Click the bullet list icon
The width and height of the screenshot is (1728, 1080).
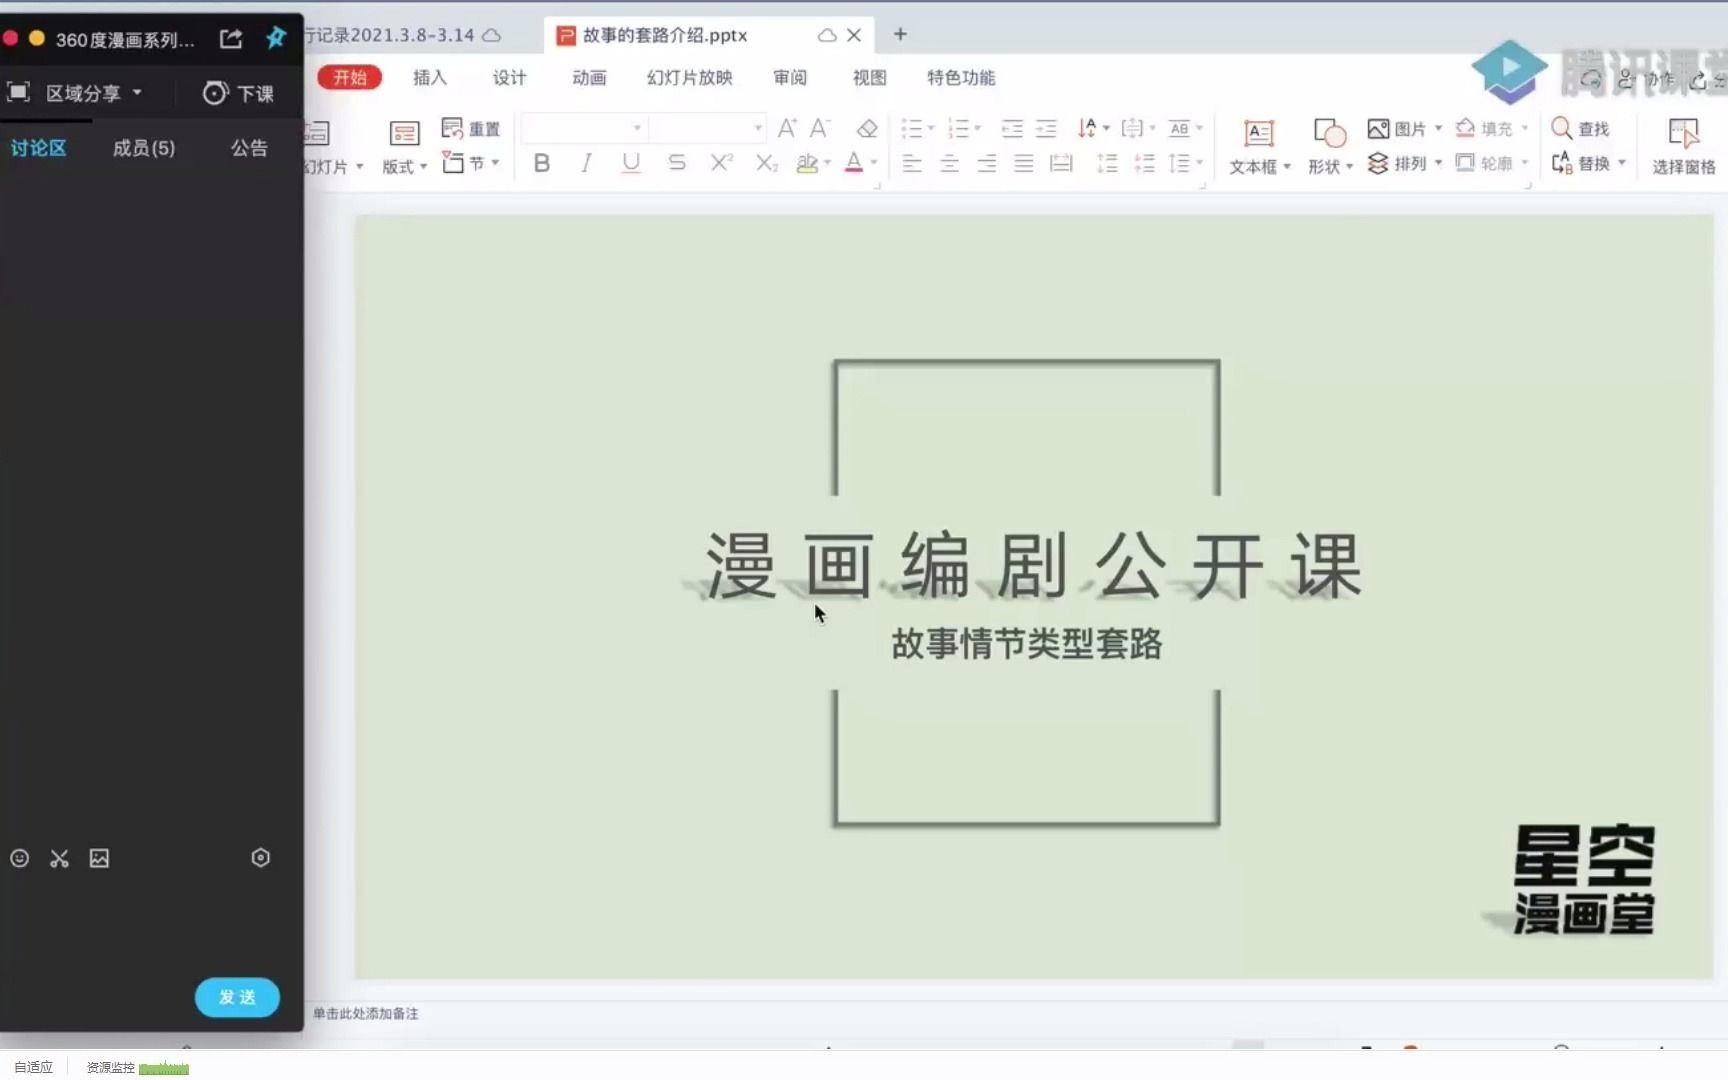(x=911, y=128)
